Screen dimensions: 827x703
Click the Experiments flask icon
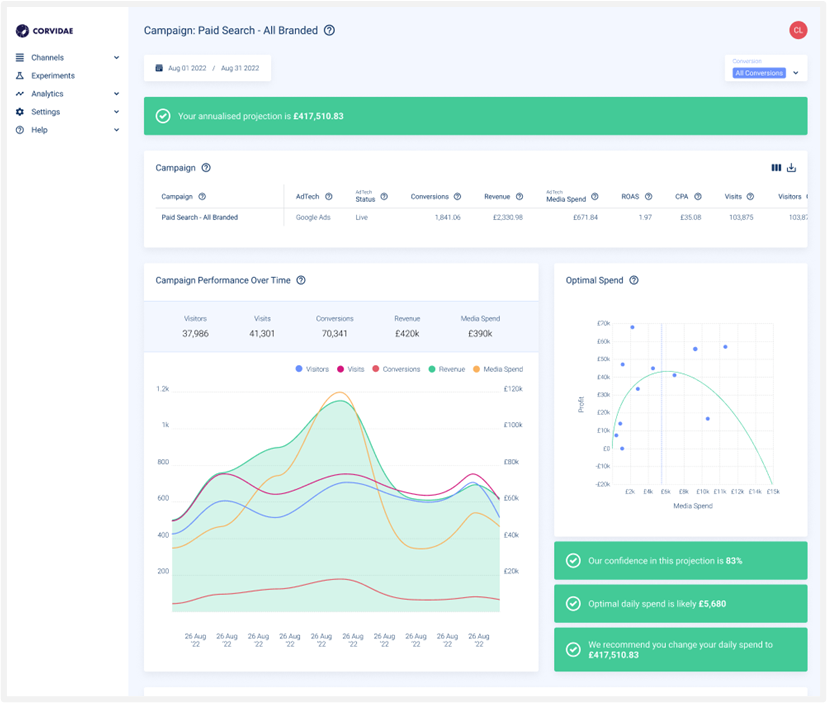pyautogui.click(x=20, y=75)
